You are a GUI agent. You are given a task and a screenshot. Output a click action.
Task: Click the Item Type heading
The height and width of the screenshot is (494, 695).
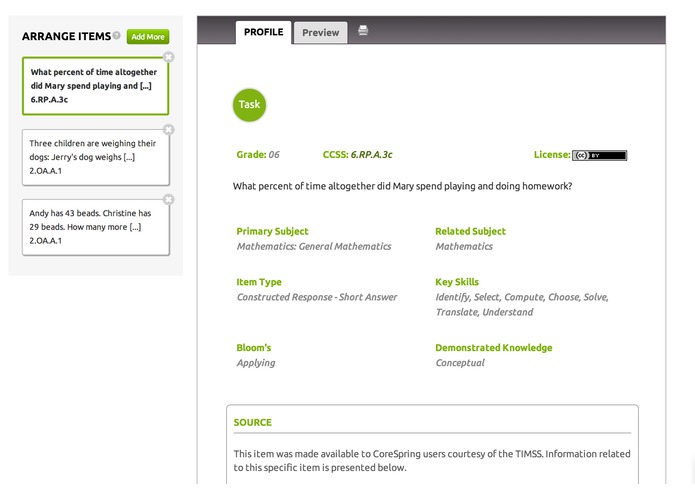click(x=259, y=282)
